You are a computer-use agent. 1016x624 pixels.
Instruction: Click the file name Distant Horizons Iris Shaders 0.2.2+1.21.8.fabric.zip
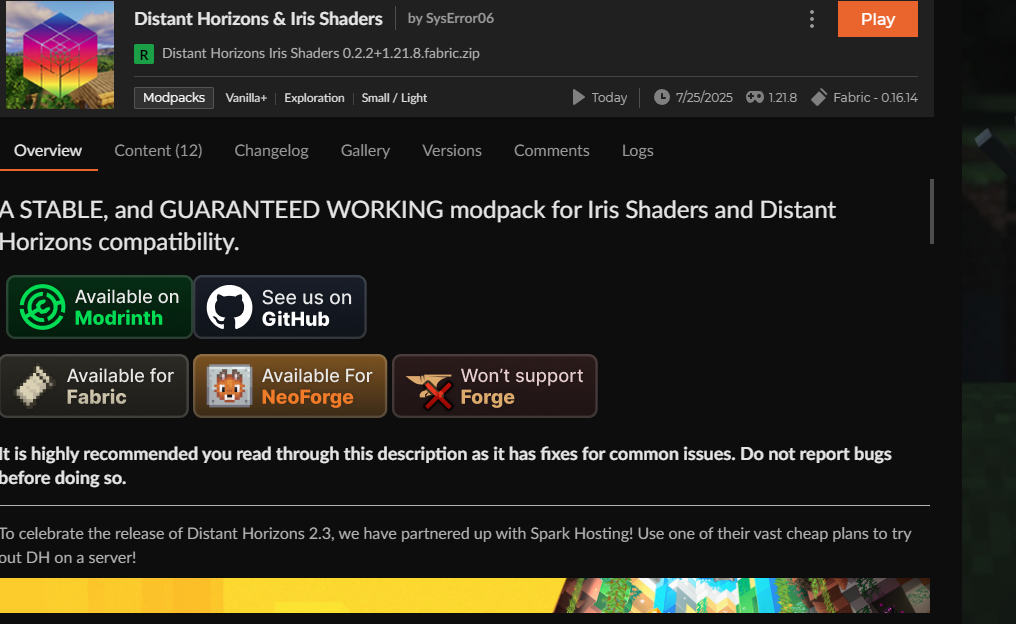tap(321, 54)
